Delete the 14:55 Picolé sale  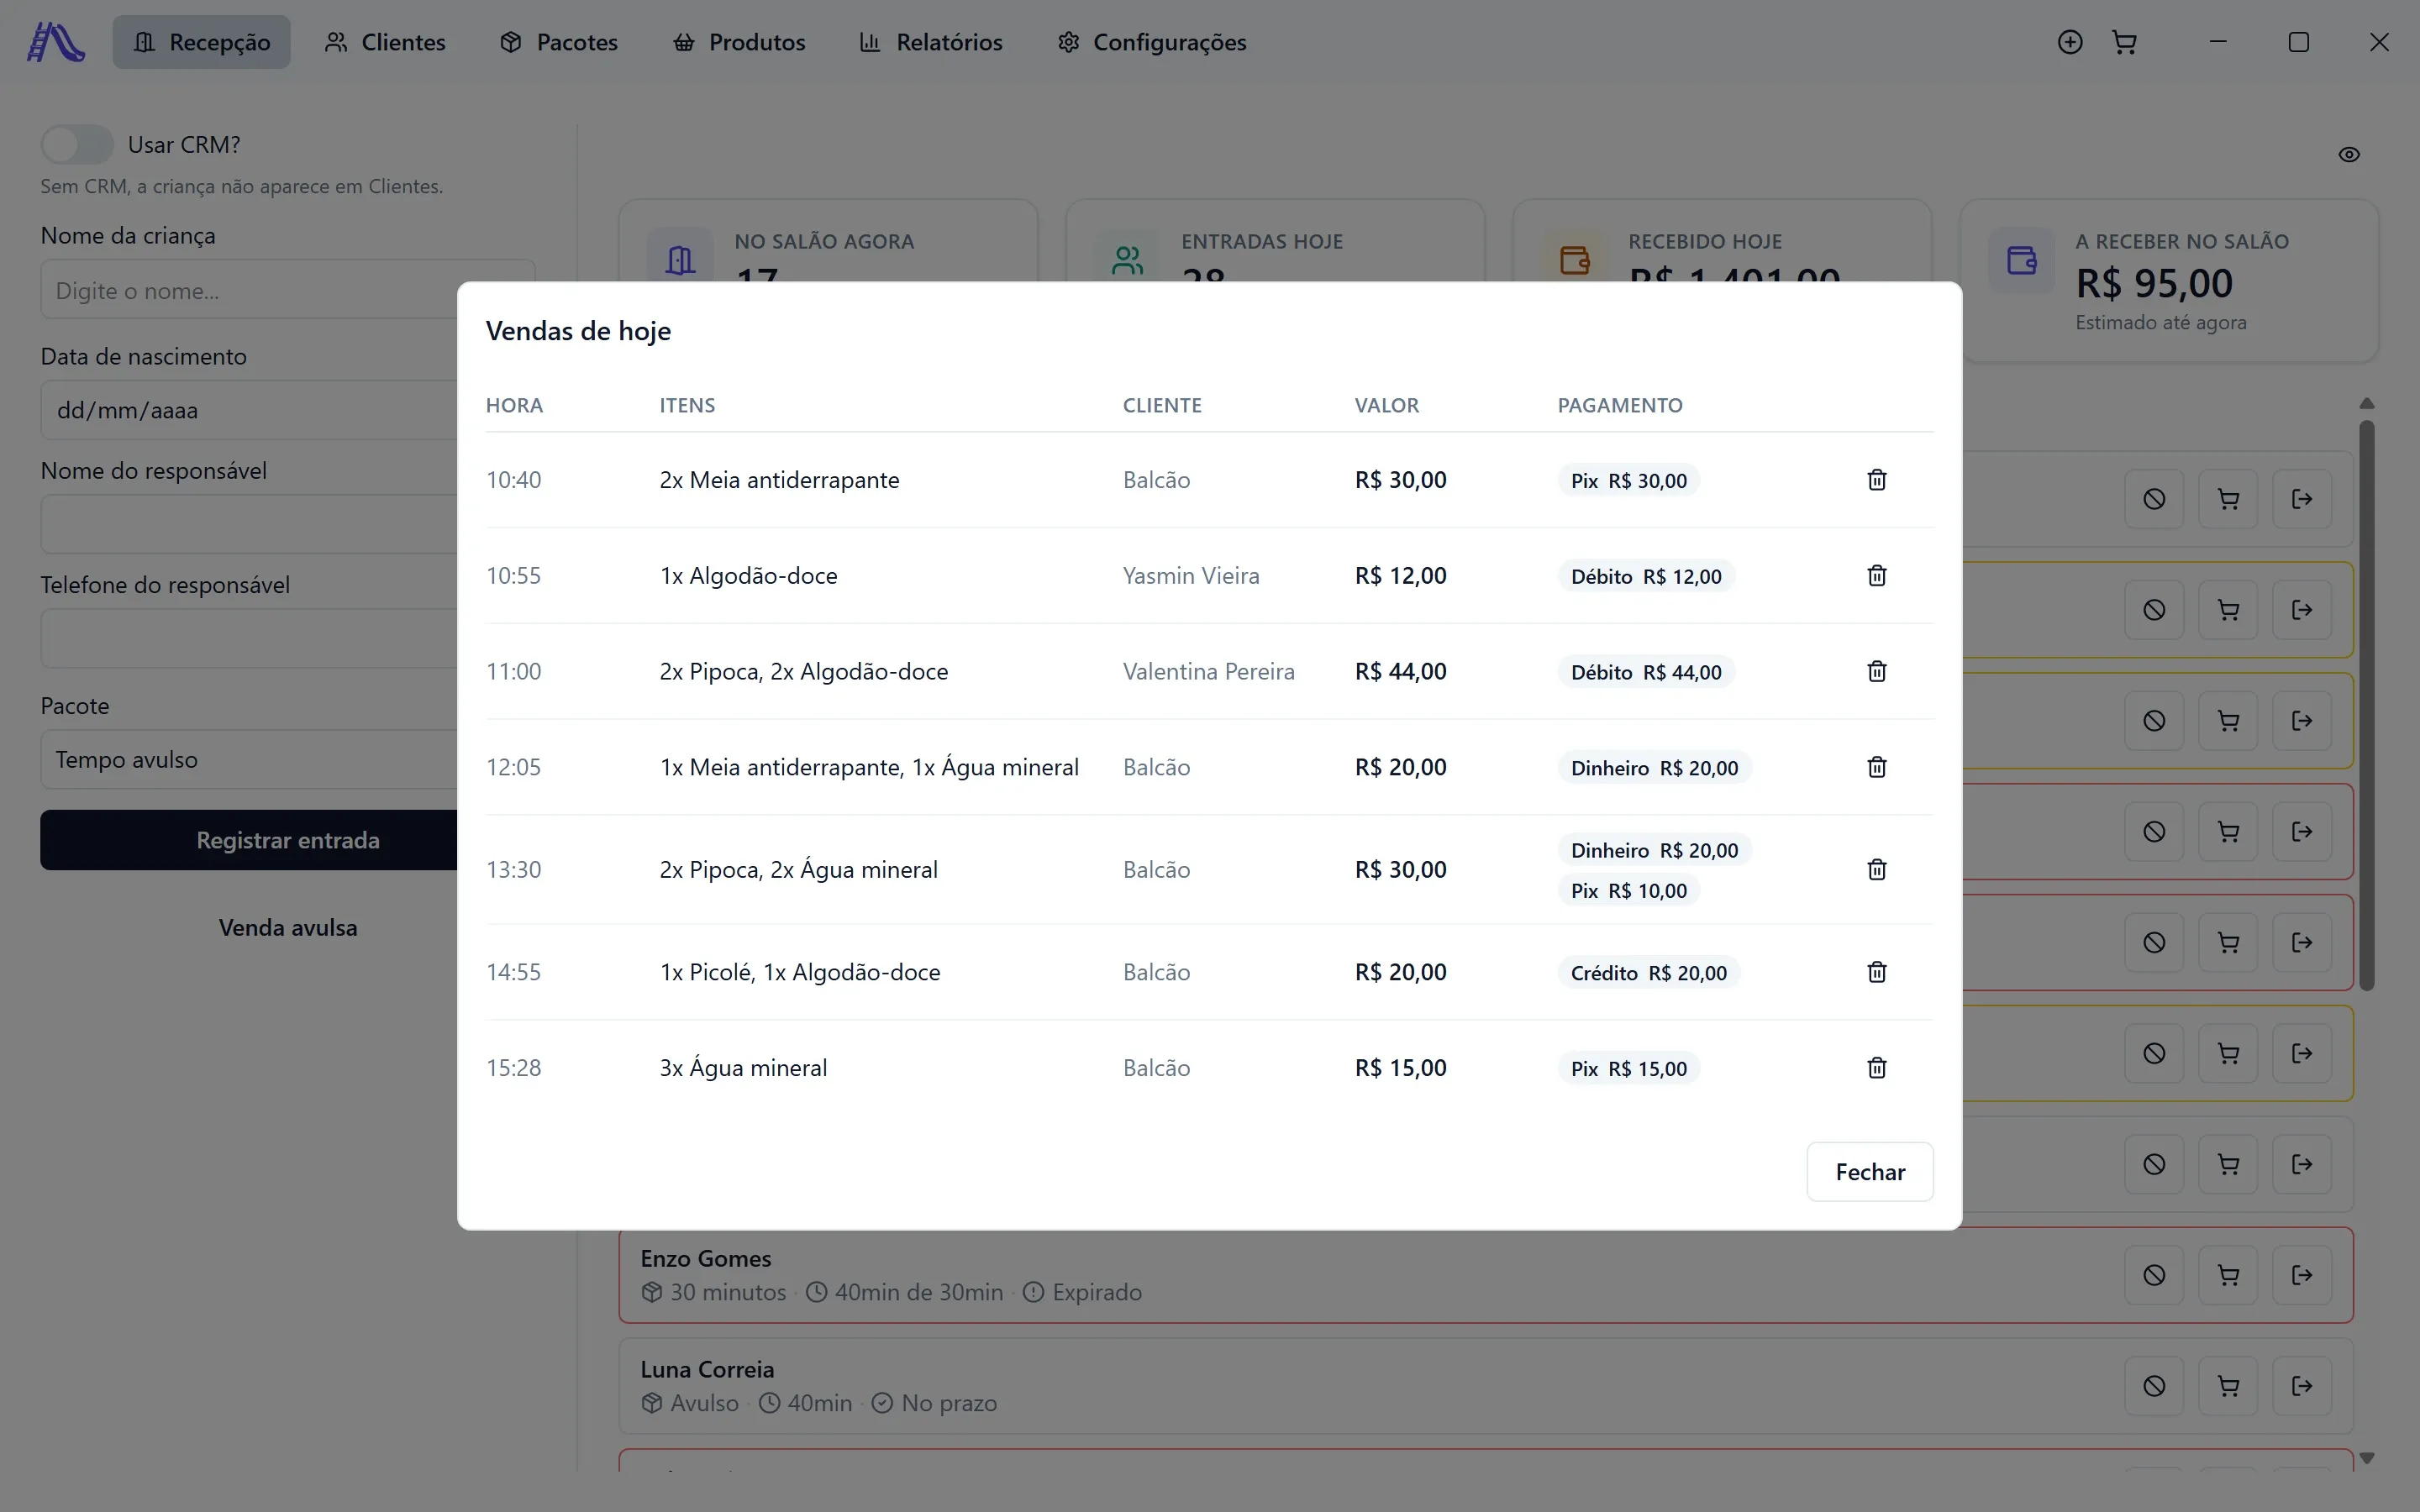(x=1876, y=972)
